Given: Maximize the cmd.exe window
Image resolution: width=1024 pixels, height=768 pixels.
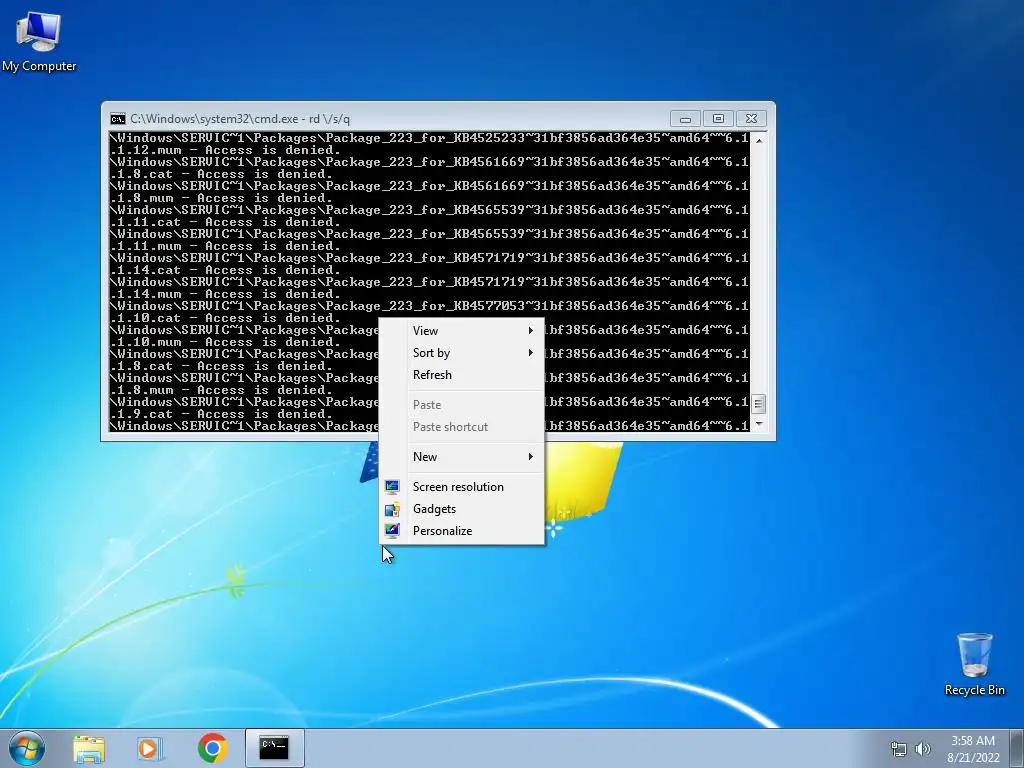Looking at the screenshot, I should (x=718, y=119).
